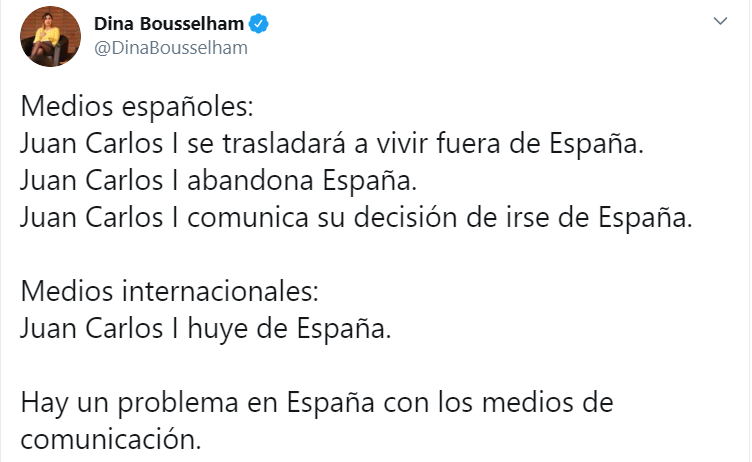Open Dina Bousselham's profile picture

49,36
